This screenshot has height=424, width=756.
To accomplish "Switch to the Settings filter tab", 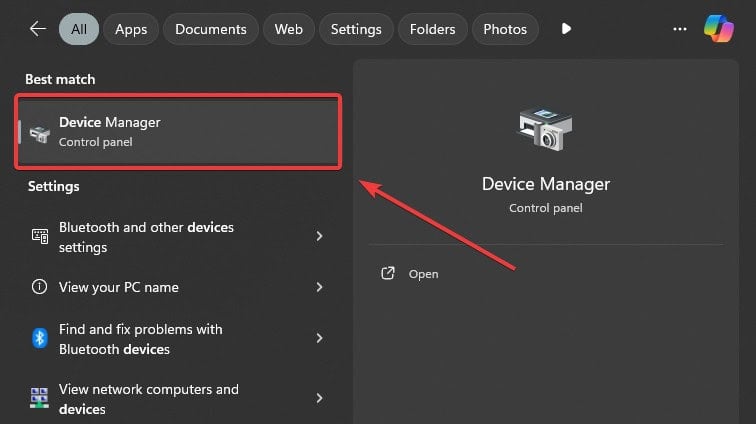I will [x=356, y=29].
